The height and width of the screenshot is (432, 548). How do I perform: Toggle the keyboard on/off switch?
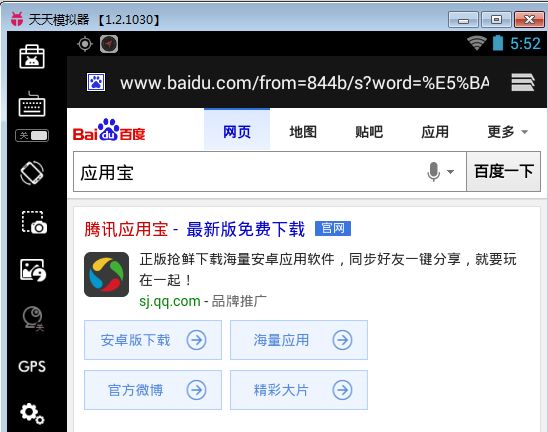pyautogui.click(x=32, y=136)
